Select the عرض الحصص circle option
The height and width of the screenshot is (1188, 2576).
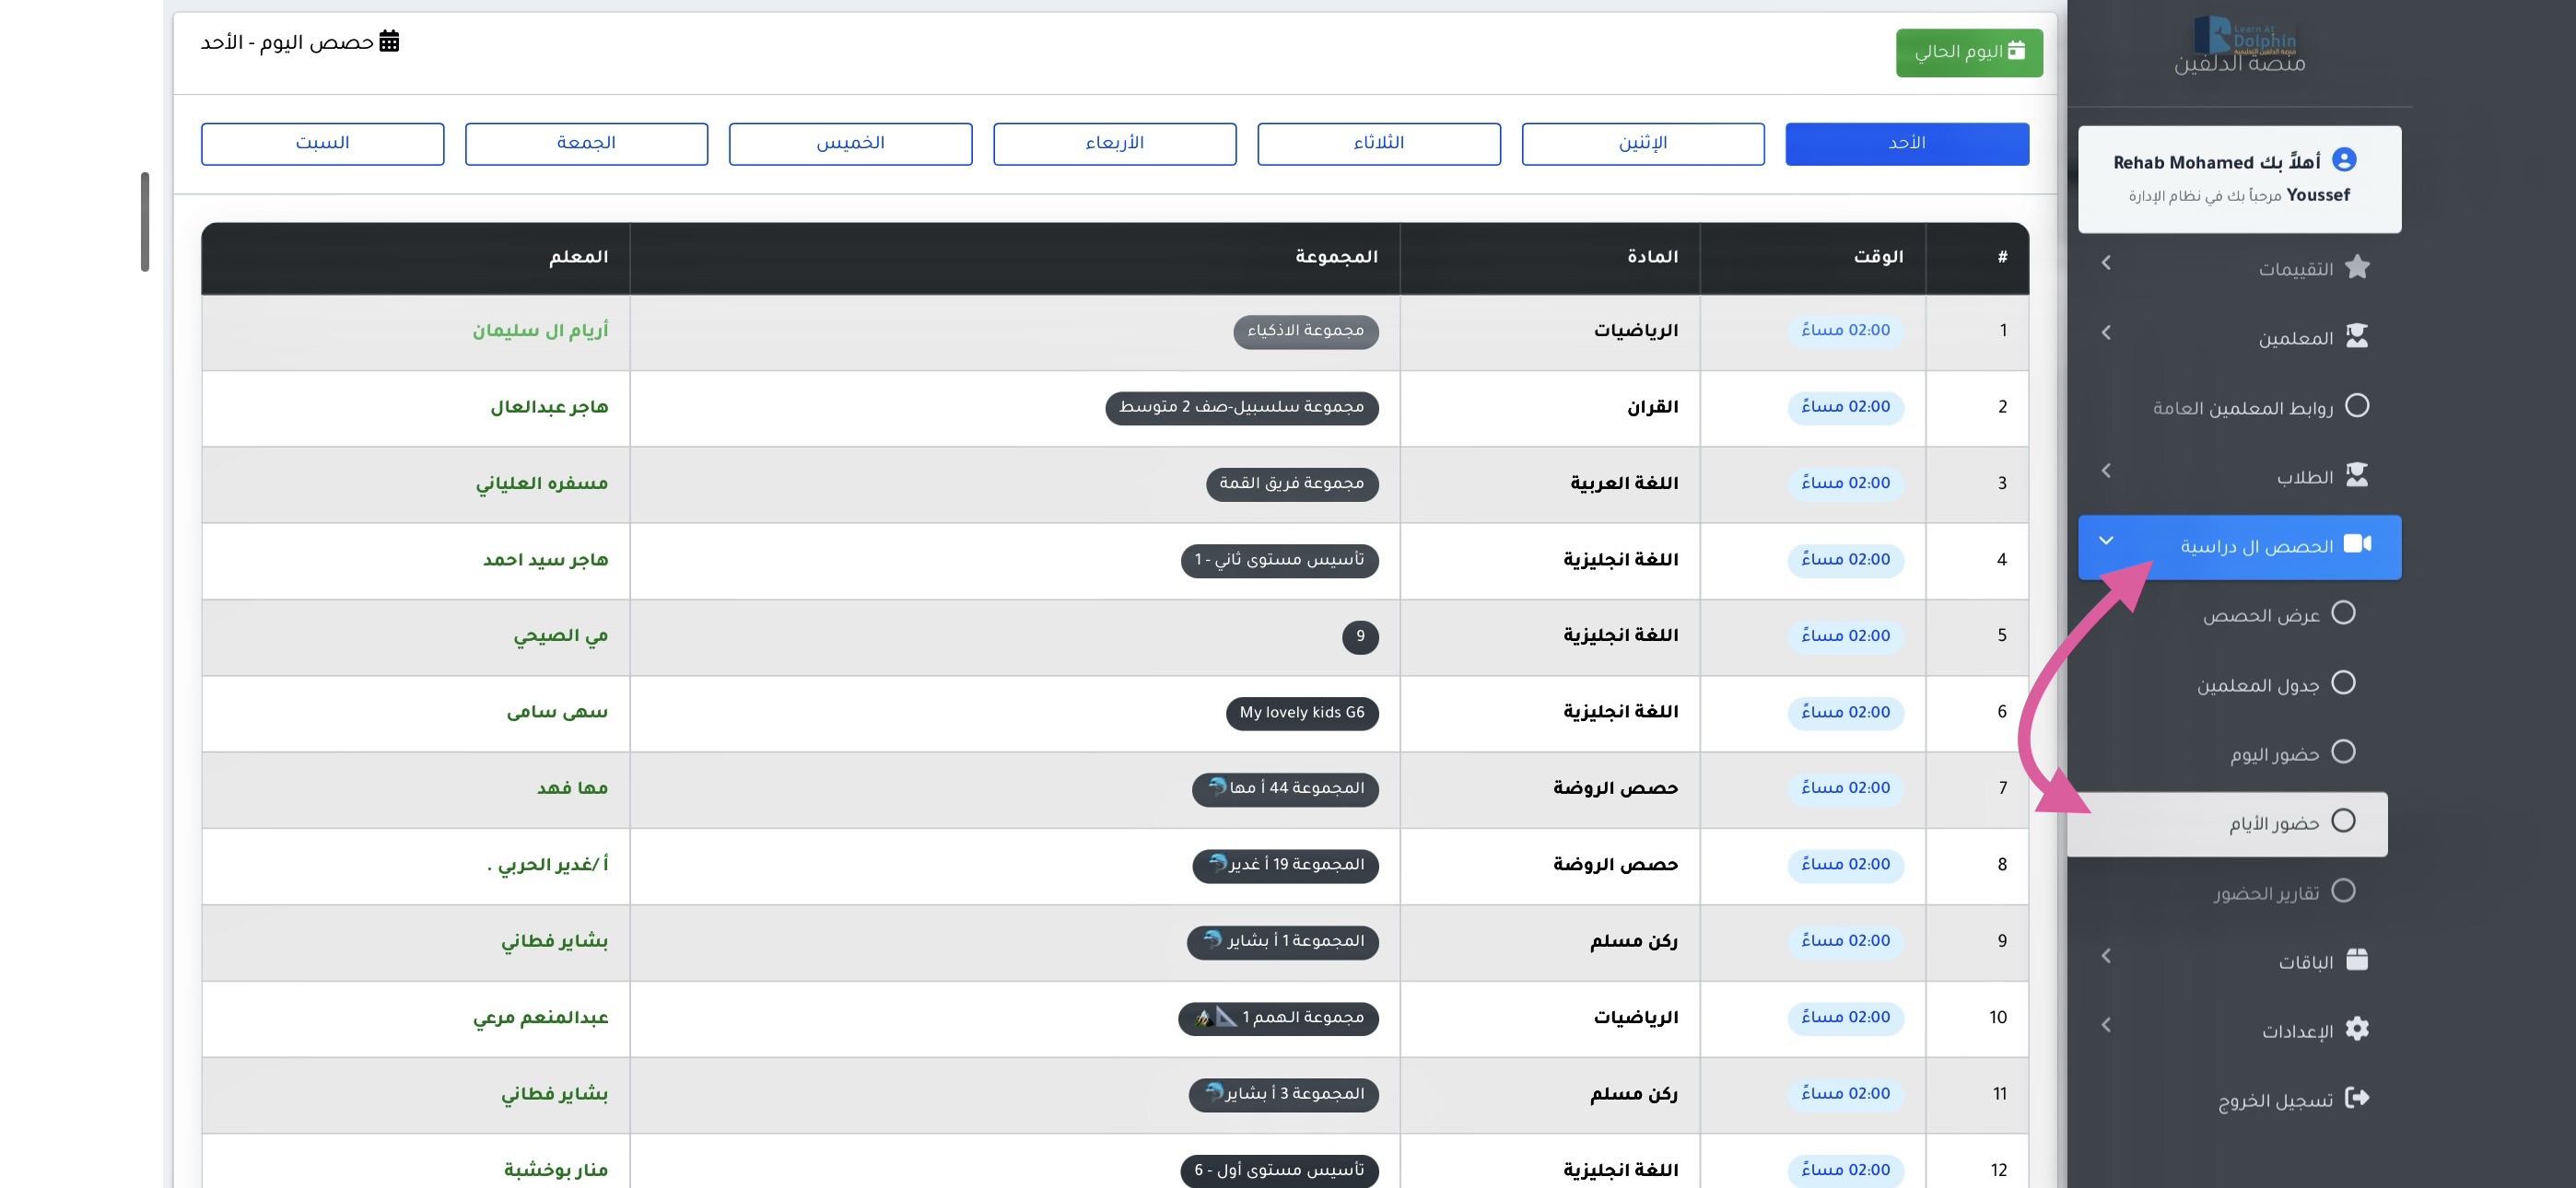(x=2343, y=613)
